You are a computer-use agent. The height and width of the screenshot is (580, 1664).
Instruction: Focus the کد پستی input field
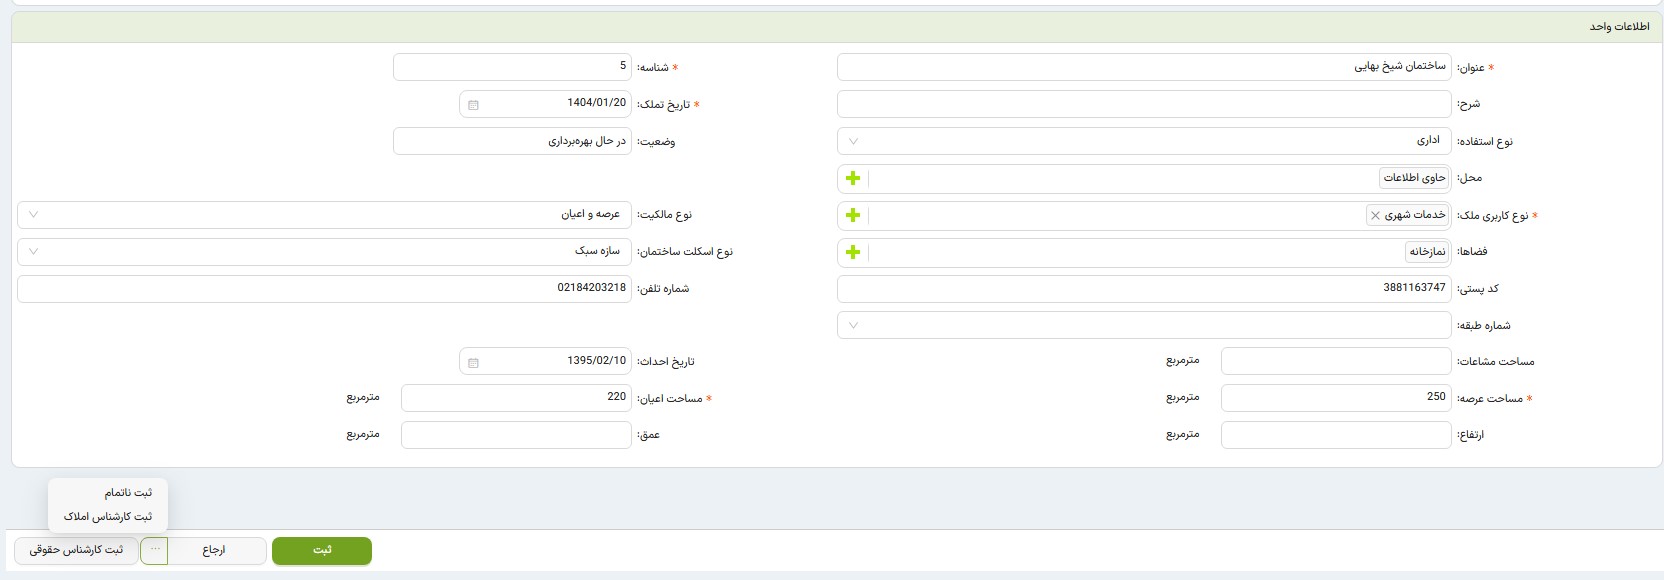click(1143, 288)
